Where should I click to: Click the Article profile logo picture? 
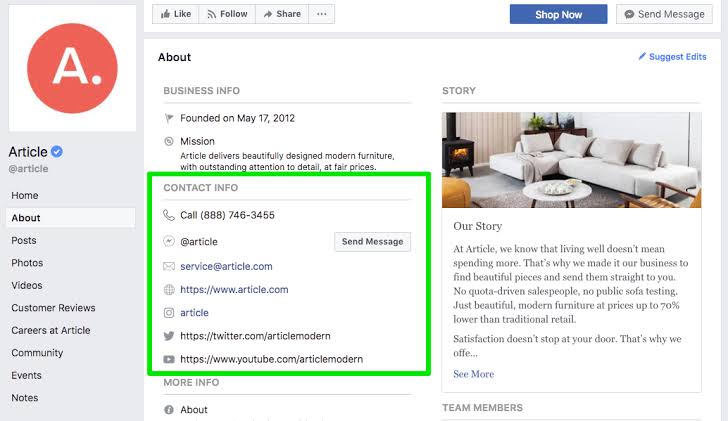(x=72, y=68)
